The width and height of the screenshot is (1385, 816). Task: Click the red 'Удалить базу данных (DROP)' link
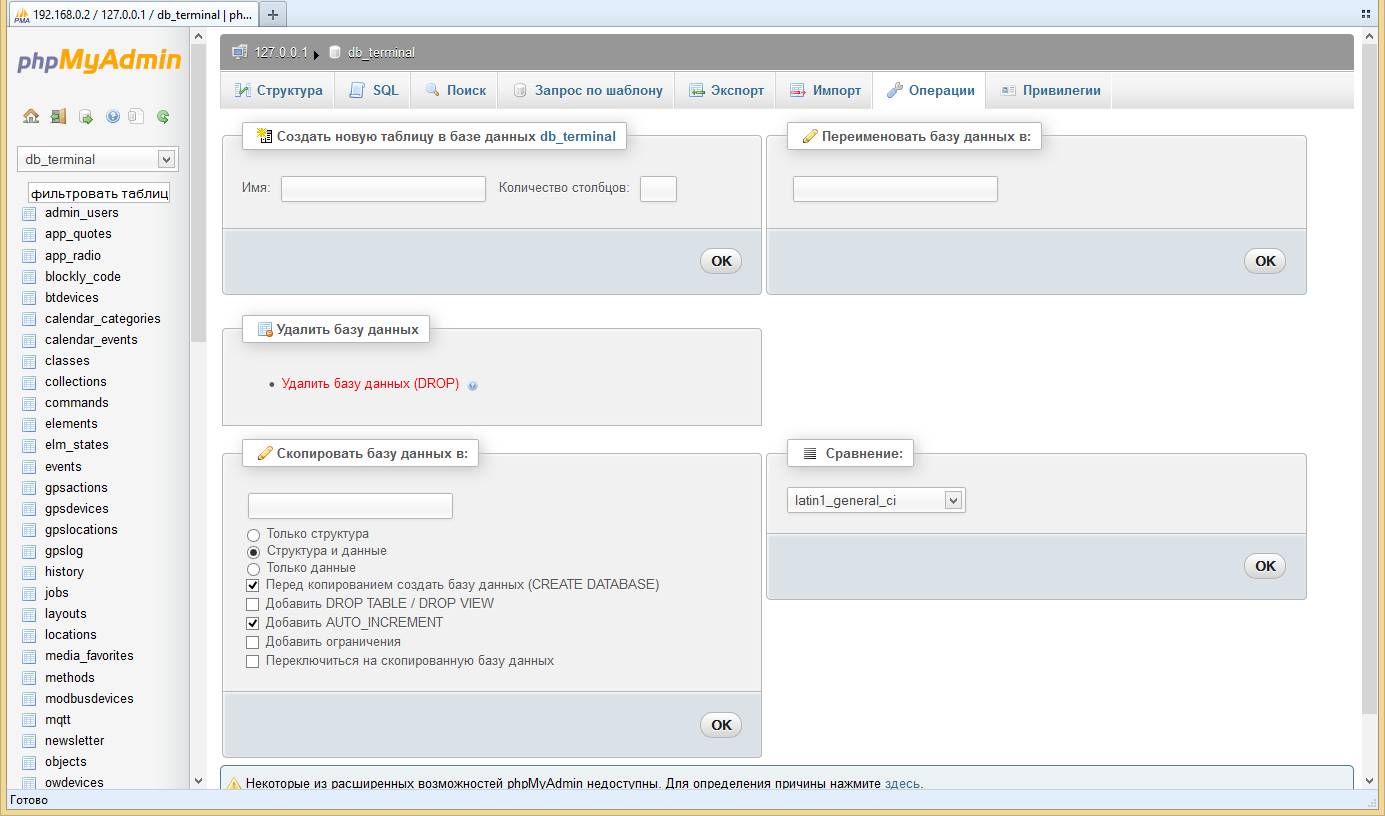pos(370,384)
